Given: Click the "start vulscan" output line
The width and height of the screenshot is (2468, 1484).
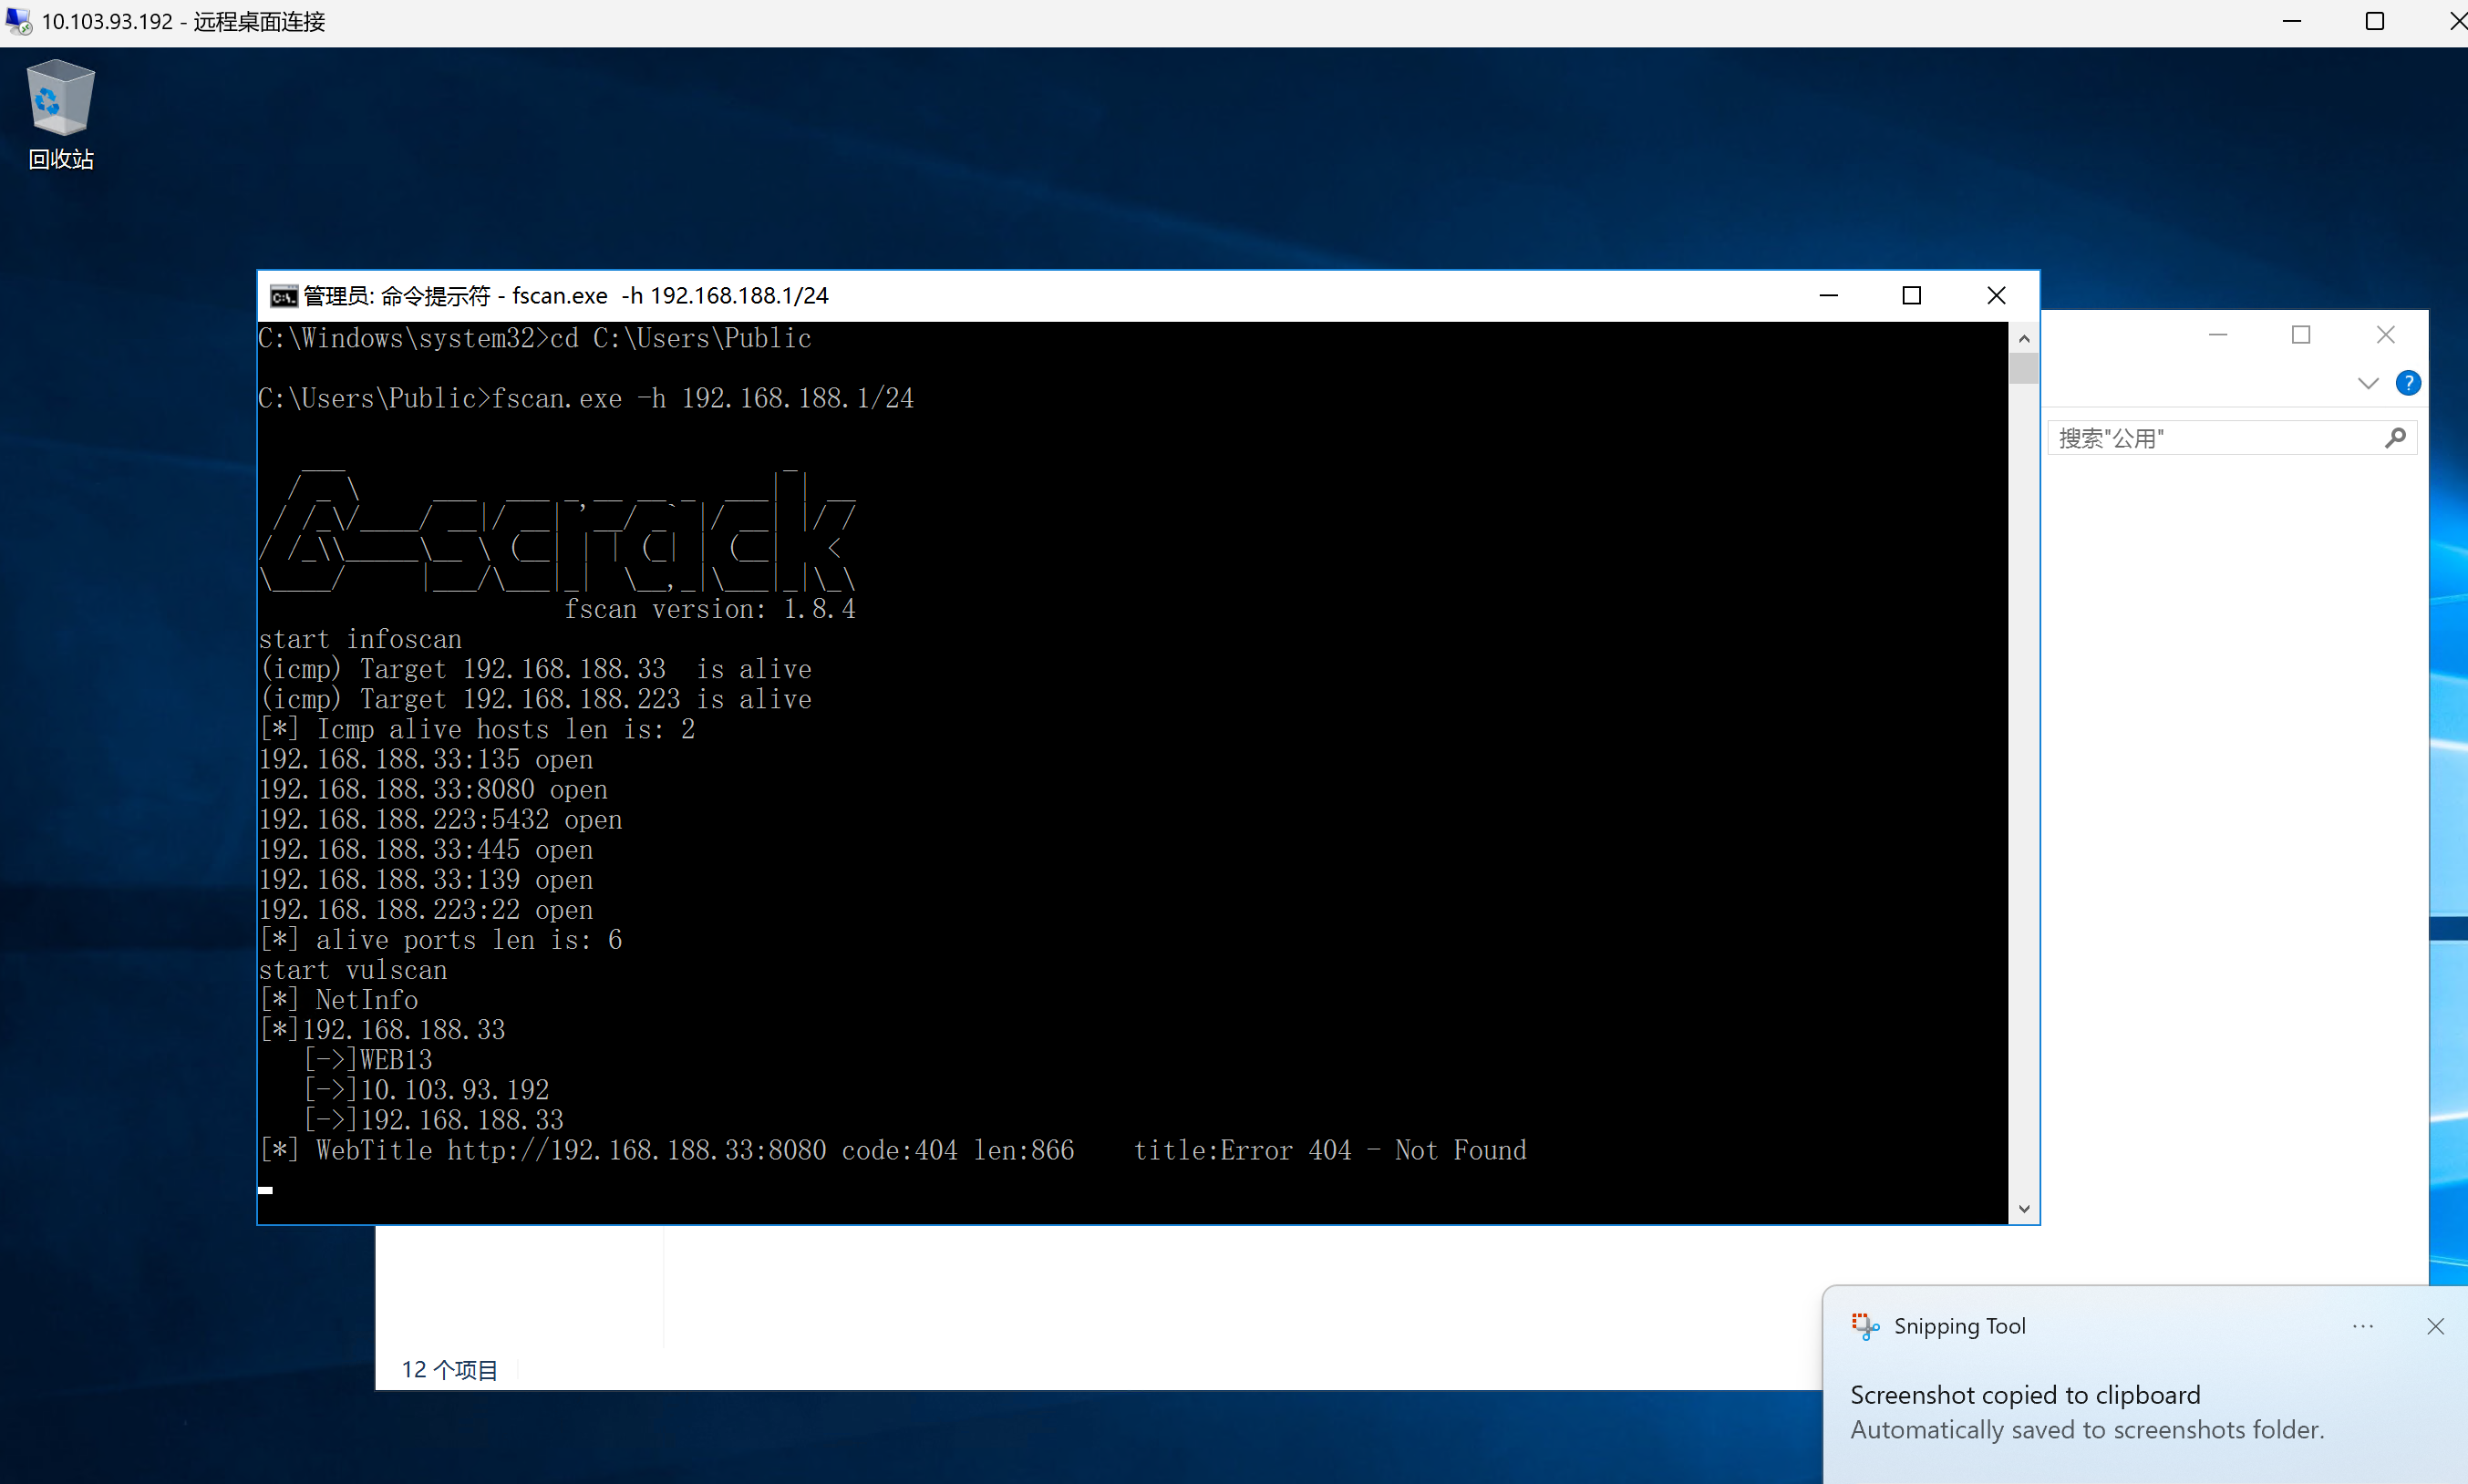Looking at the screenshot, I should tap(353, 970).
